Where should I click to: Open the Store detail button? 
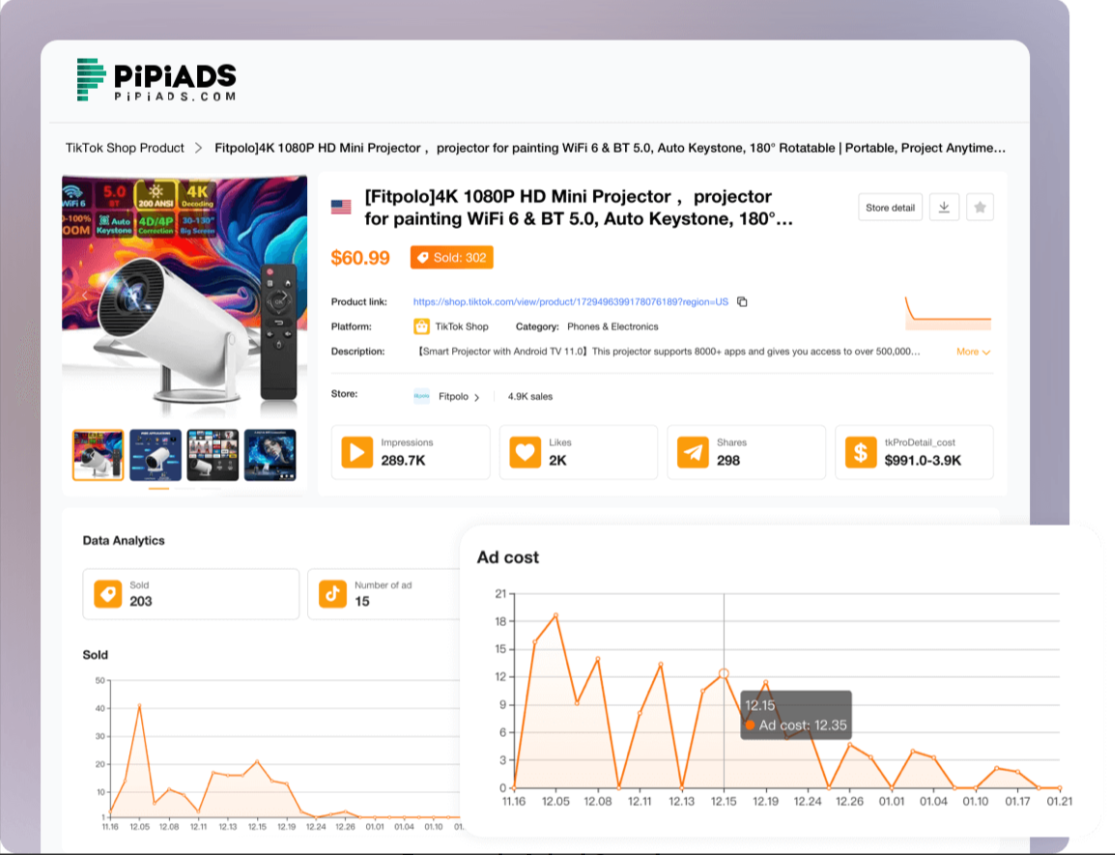click(890, 208)
